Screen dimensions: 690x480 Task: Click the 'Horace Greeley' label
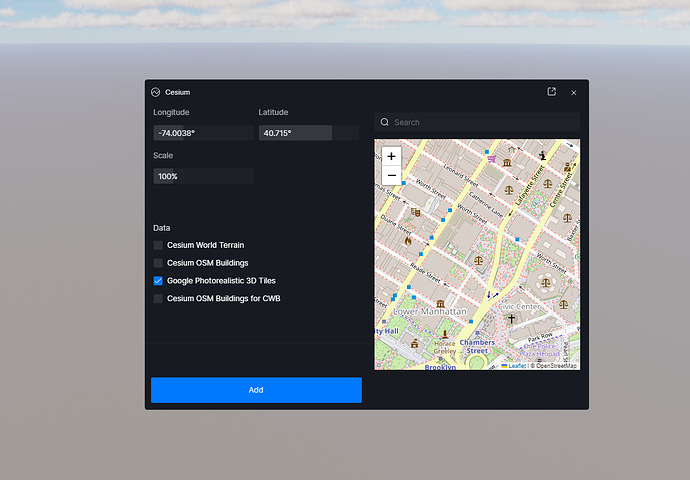444,347
